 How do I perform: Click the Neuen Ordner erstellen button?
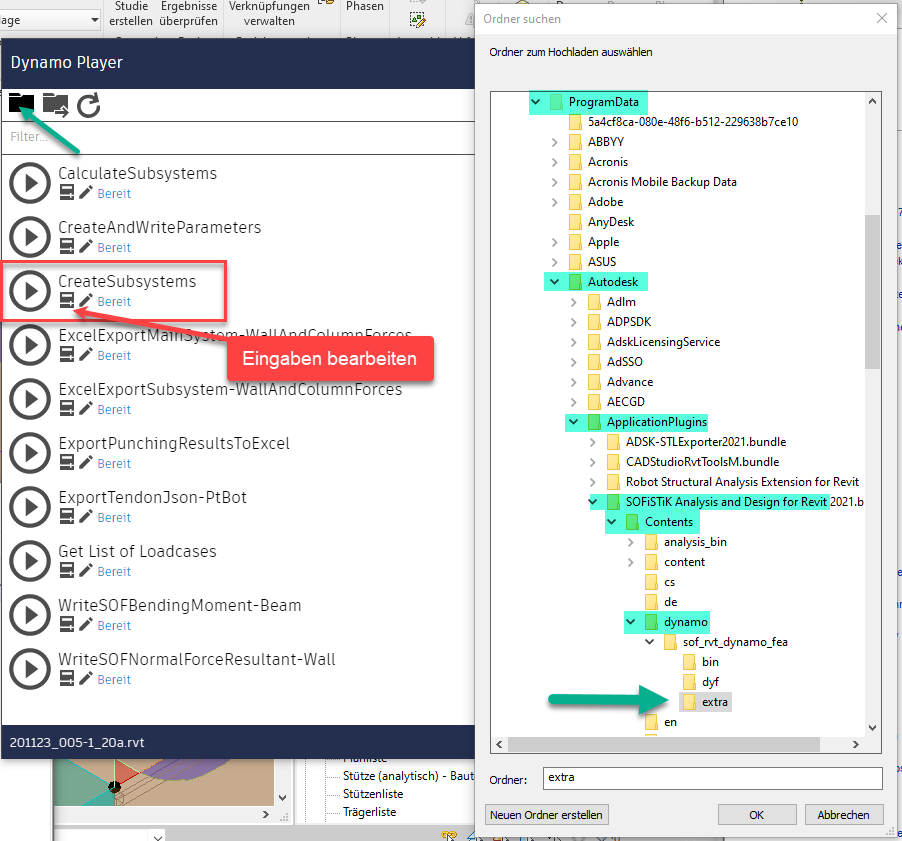(x=546, y=814)
